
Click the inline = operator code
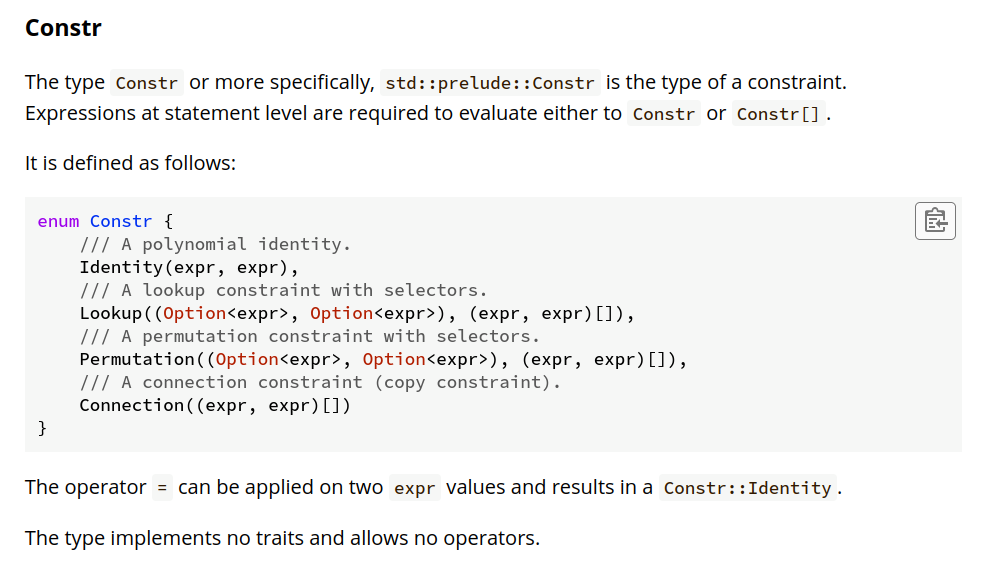[162, 488]
